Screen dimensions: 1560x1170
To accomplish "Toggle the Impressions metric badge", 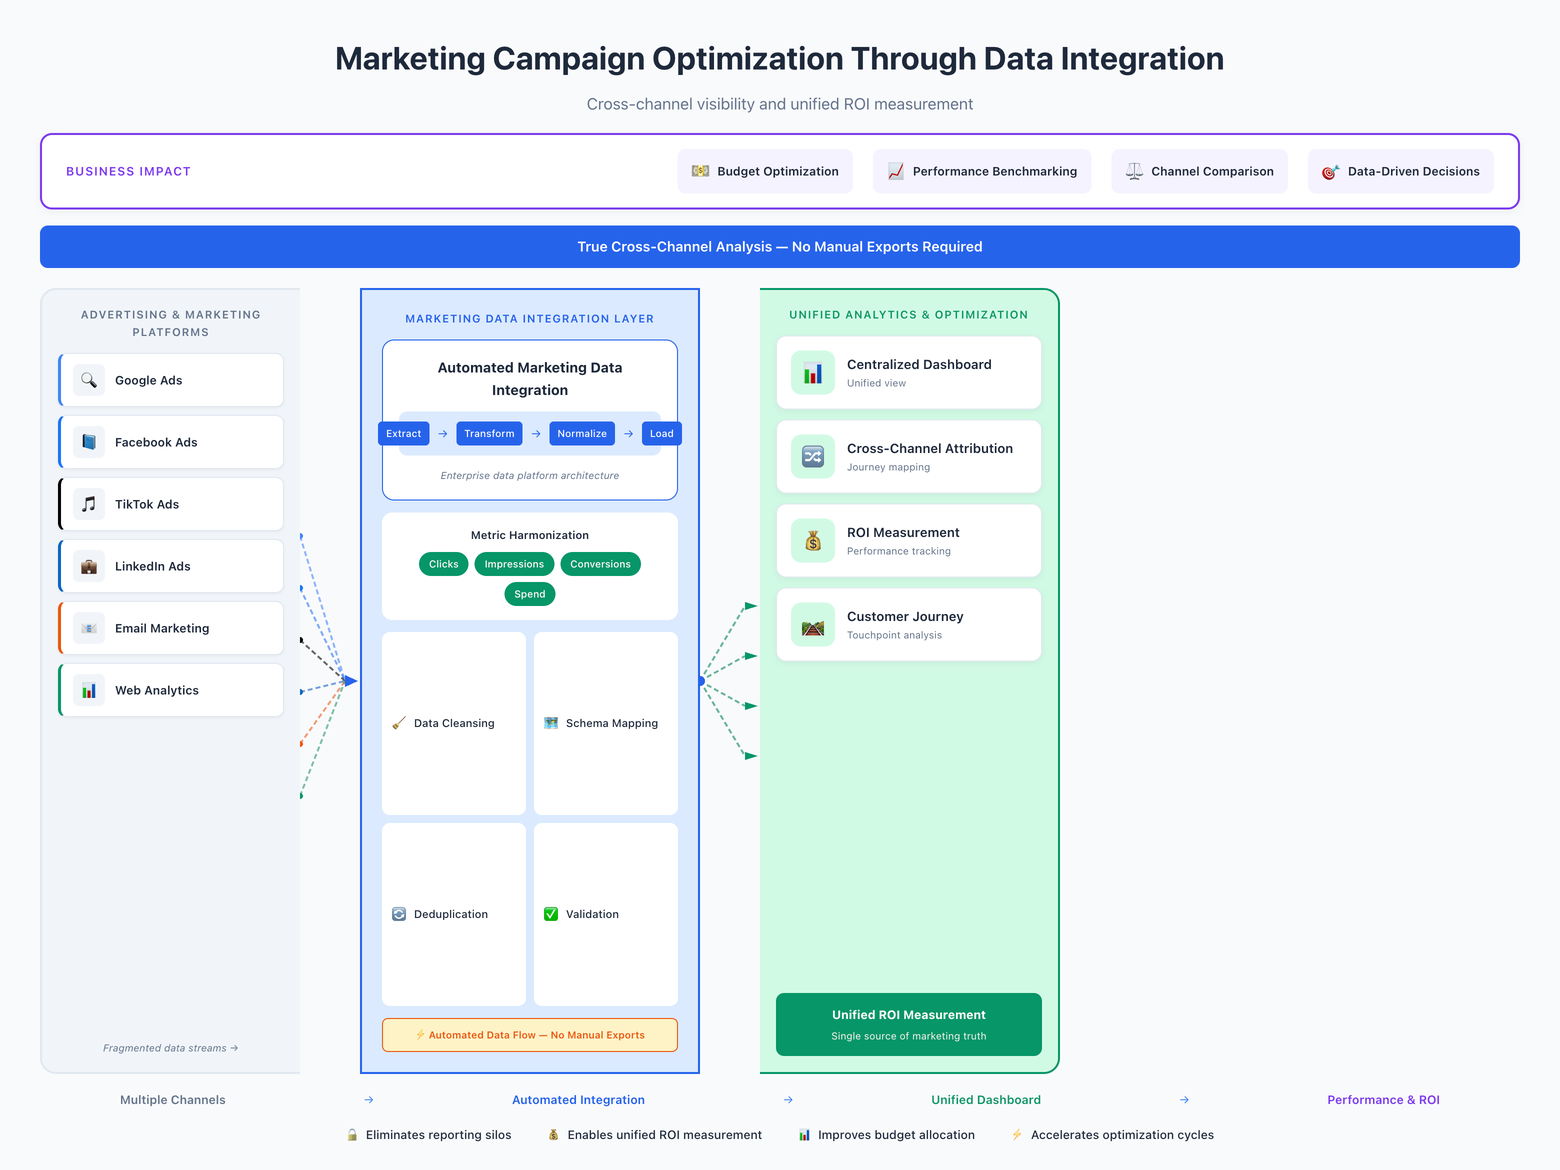I will point(514,564).
